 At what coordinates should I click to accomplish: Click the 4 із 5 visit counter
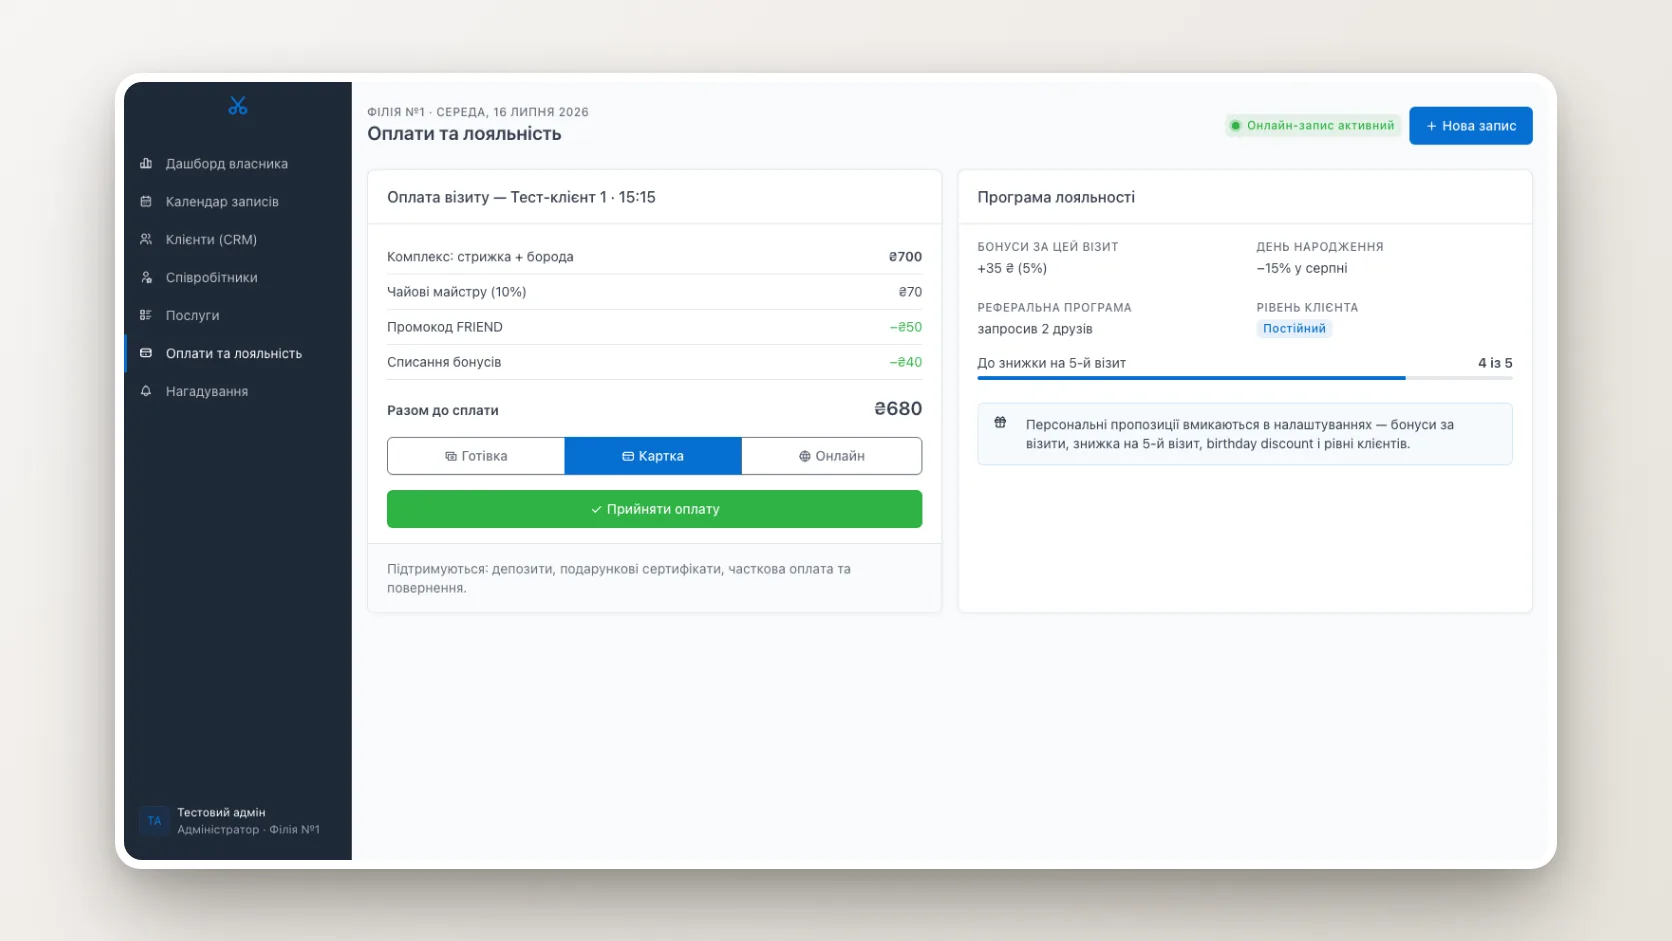(x=1495, y=363)
